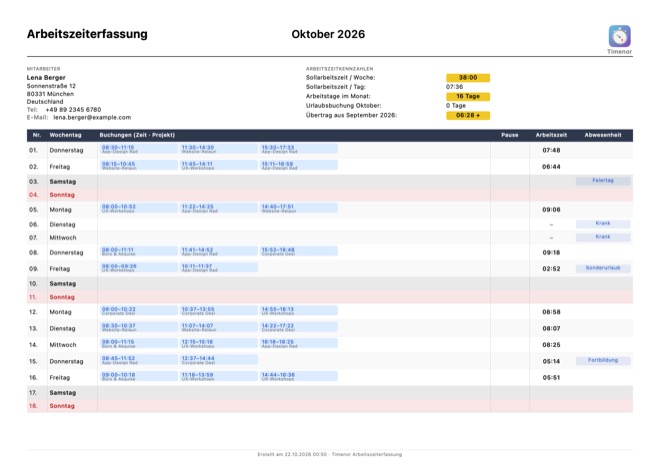Click the 11:45–14:11 UX-Workshops booking
Viewport: 660px width, 466px height.
coord(219,165)
